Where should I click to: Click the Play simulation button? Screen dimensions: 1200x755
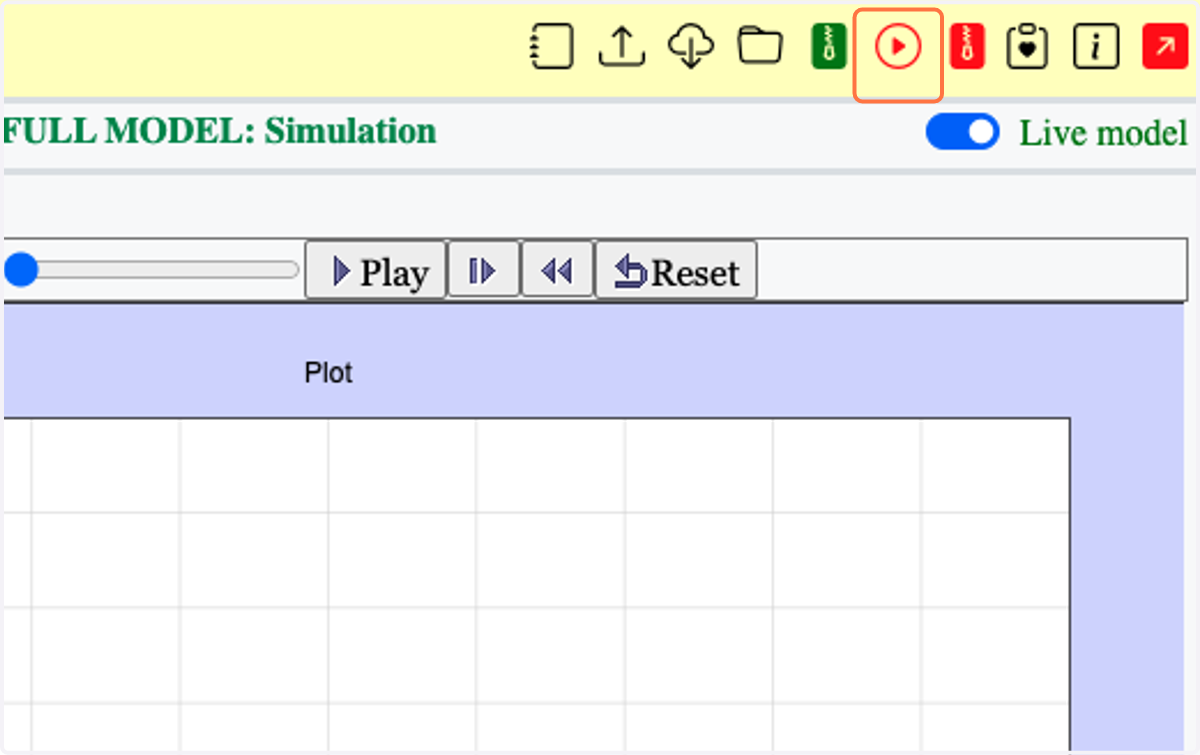[375, 270]
